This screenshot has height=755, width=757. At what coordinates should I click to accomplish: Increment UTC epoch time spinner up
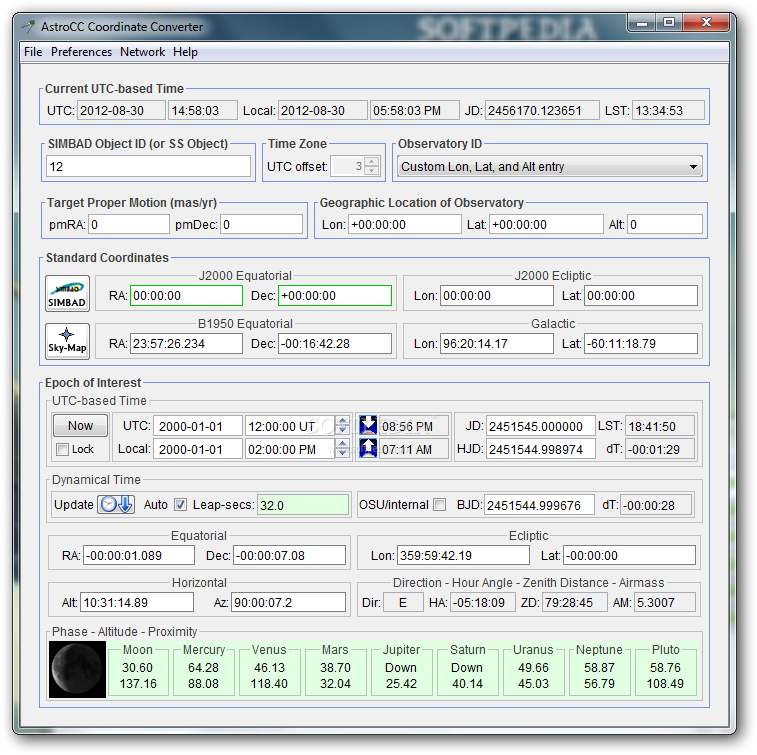point(342,421)
